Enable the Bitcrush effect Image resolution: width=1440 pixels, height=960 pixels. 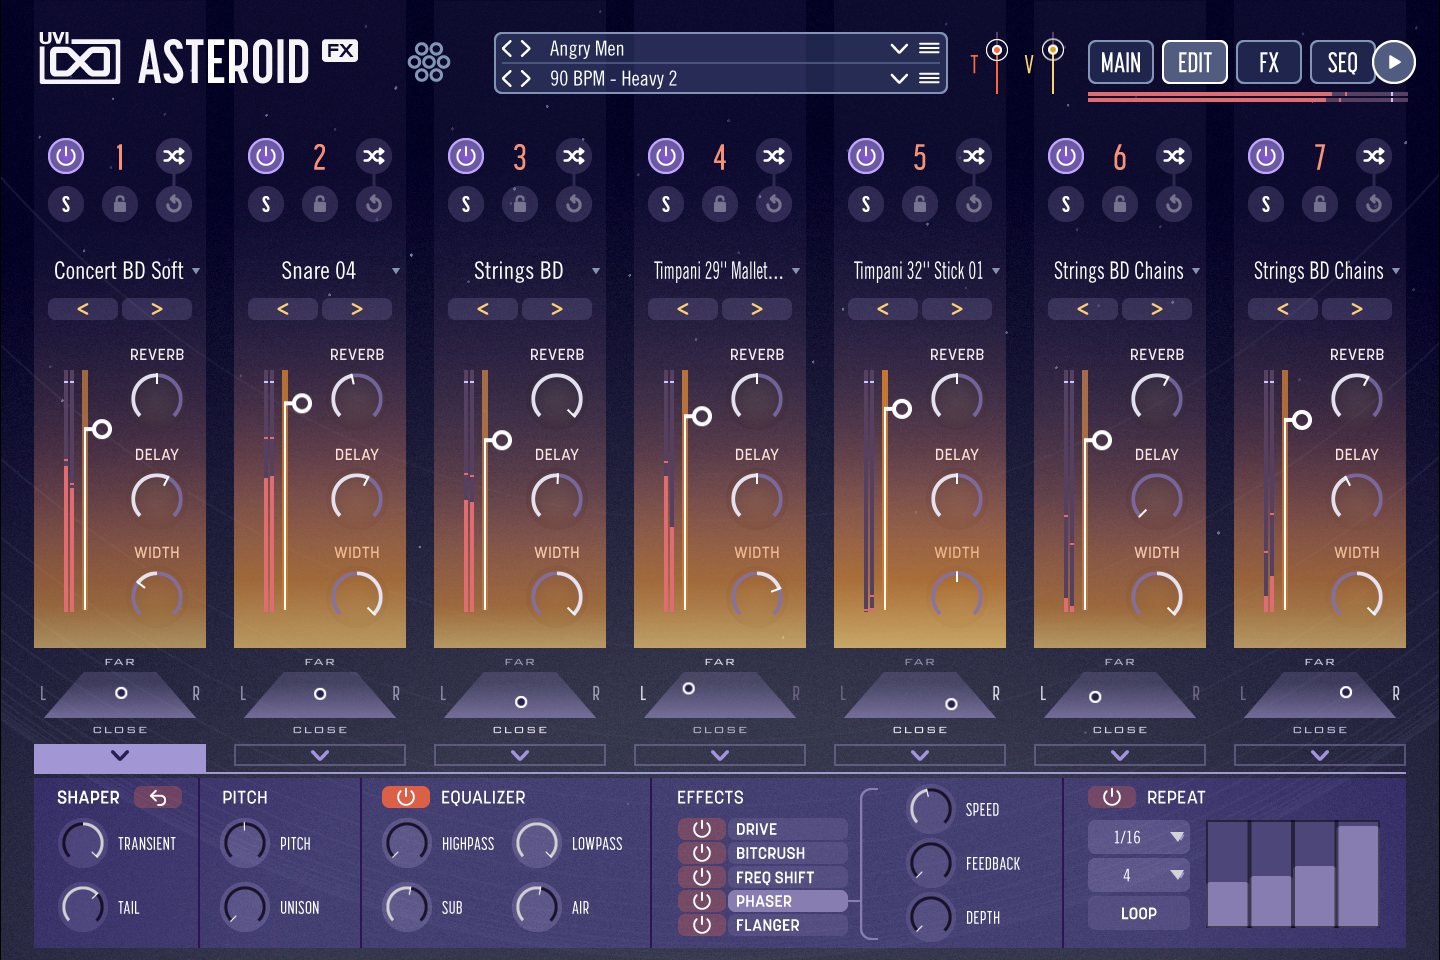(x=702, y=853)
